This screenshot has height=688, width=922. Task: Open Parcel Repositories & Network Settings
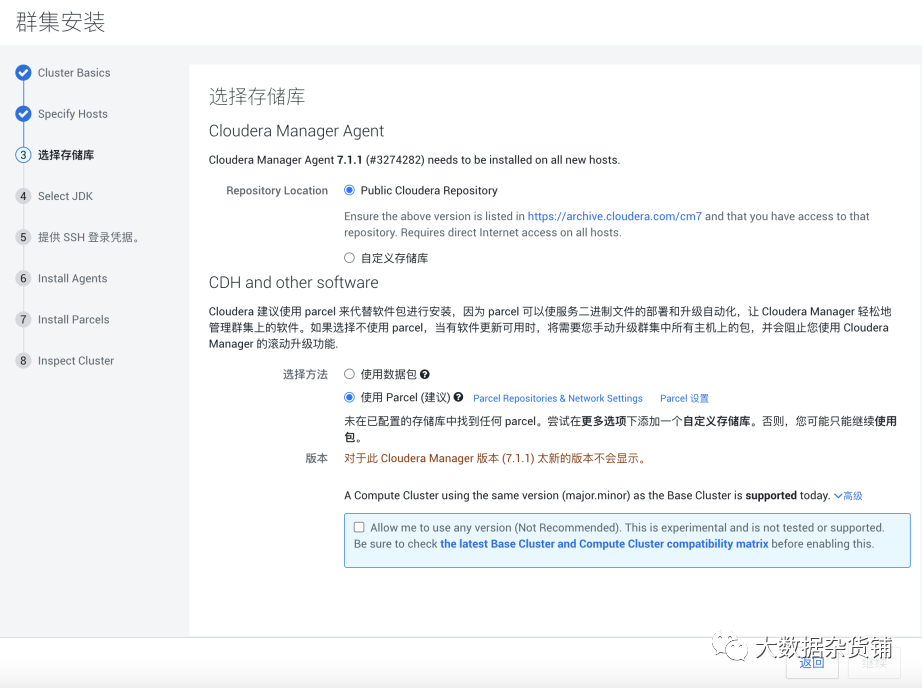(x=557, y=399)
